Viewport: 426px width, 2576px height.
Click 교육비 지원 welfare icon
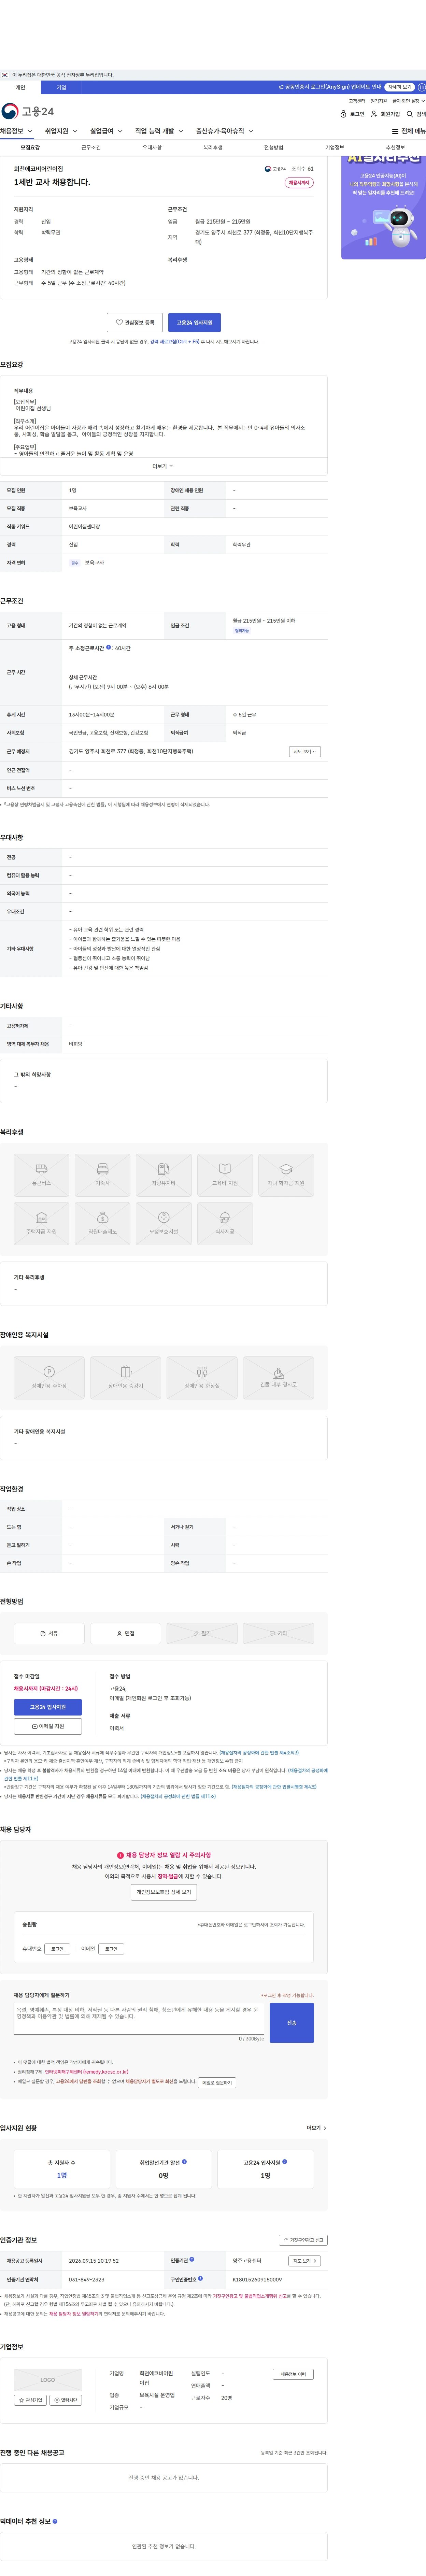(225, 1175)
